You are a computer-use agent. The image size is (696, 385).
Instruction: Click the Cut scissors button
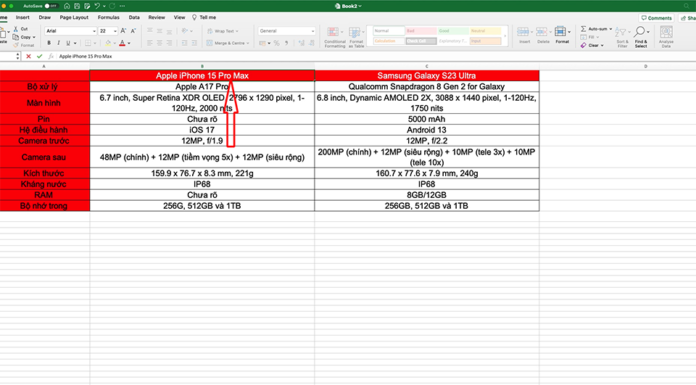pos(20,29)
